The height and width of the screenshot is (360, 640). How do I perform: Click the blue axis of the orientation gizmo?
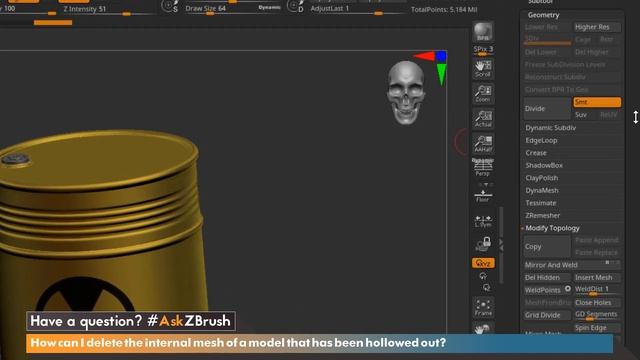pos(441,56)
